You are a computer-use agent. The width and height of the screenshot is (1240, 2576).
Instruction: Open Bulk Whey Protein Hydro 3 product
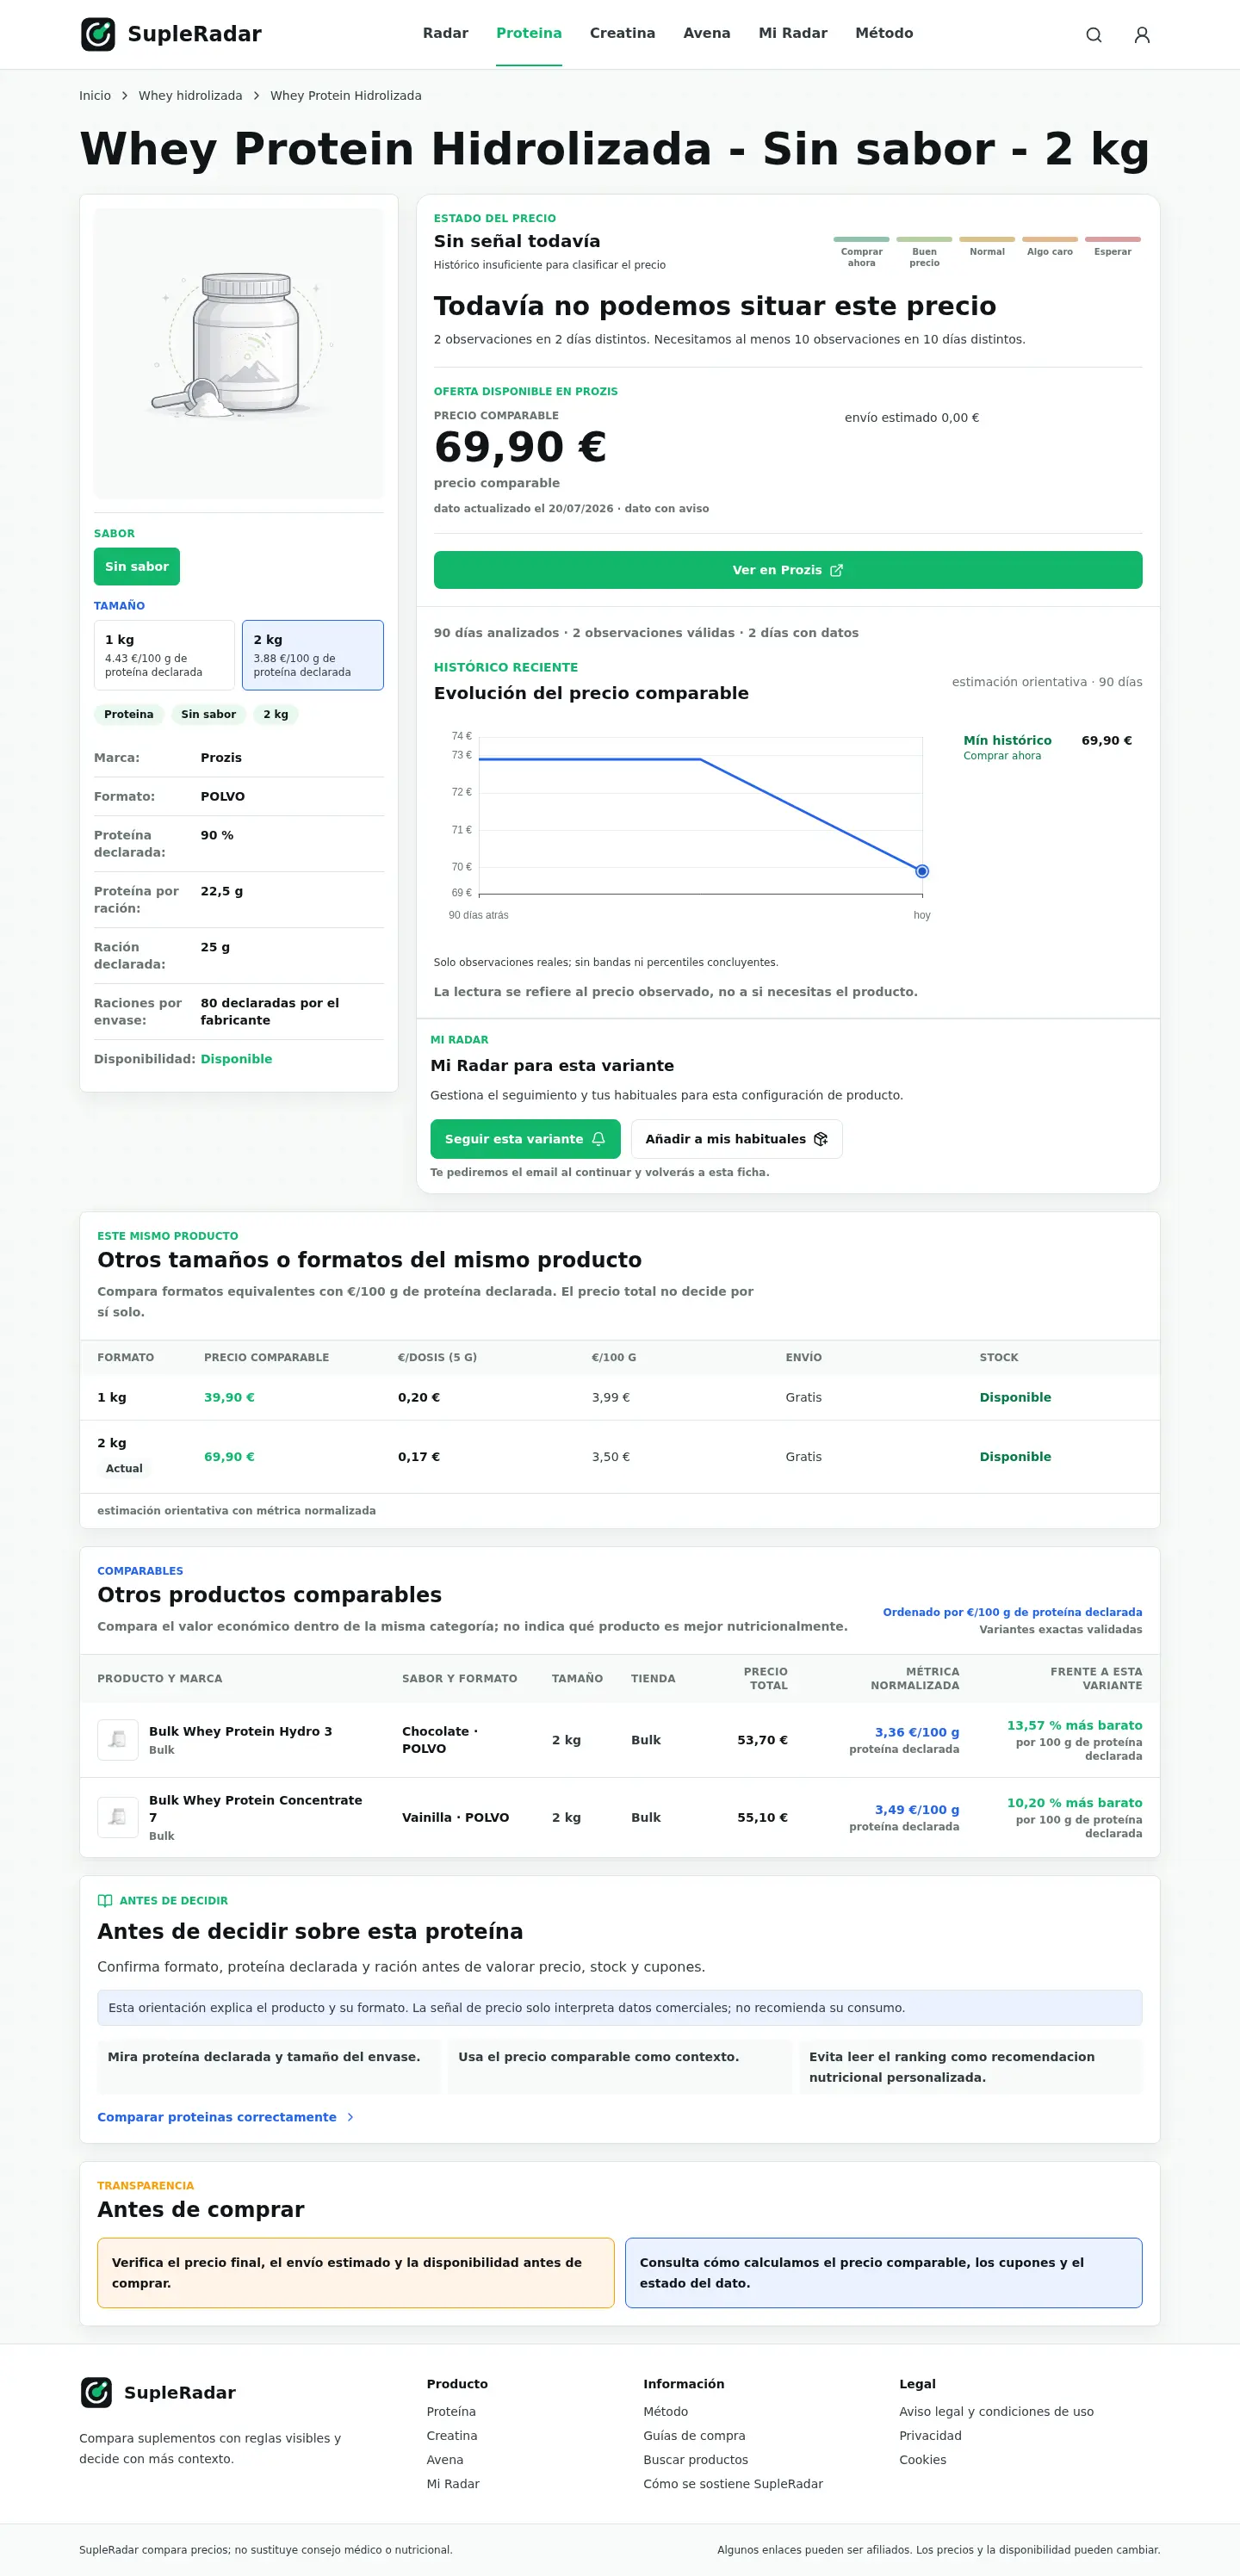(x=240, y=1731)
